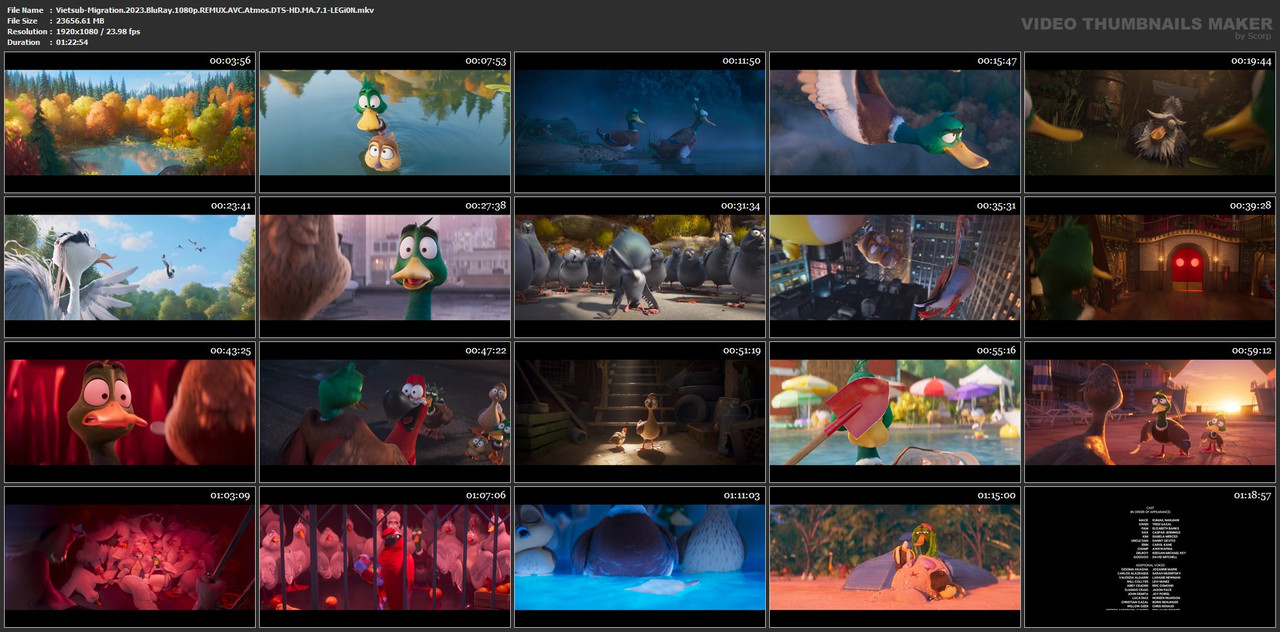The height and width of the screenshot is (632, 1280).
Task: Choose the thumbnail at 01:11:03
Action: point(640,557)
